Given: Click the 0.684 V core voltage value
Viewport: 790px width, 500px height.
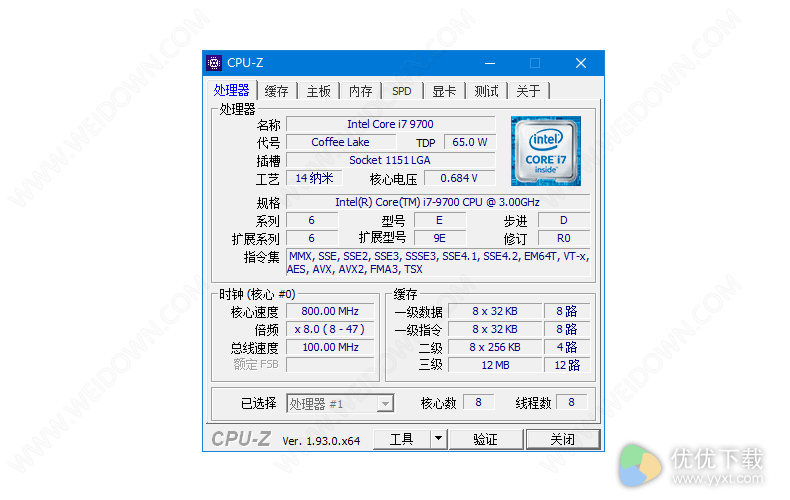Looking at the screenshot, I should (459, 178).
